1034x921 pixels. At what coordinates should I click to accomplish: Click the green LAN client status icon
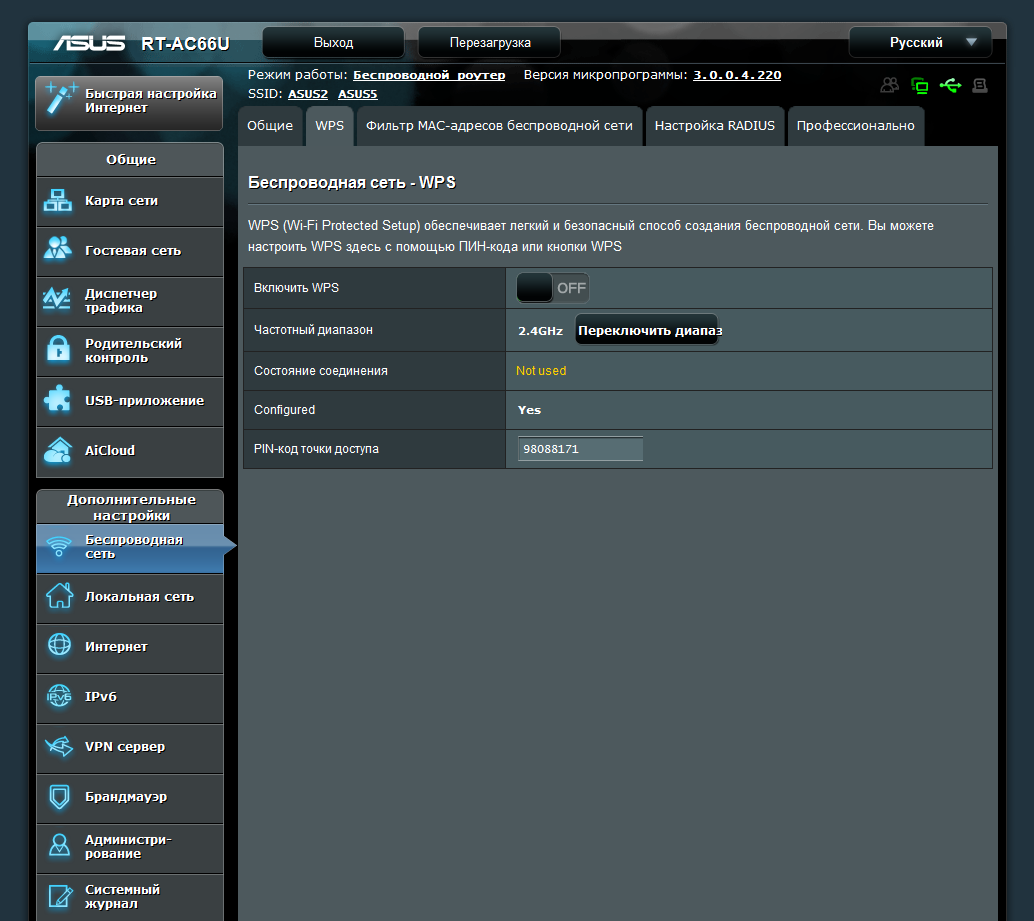(x=919, y=85)
